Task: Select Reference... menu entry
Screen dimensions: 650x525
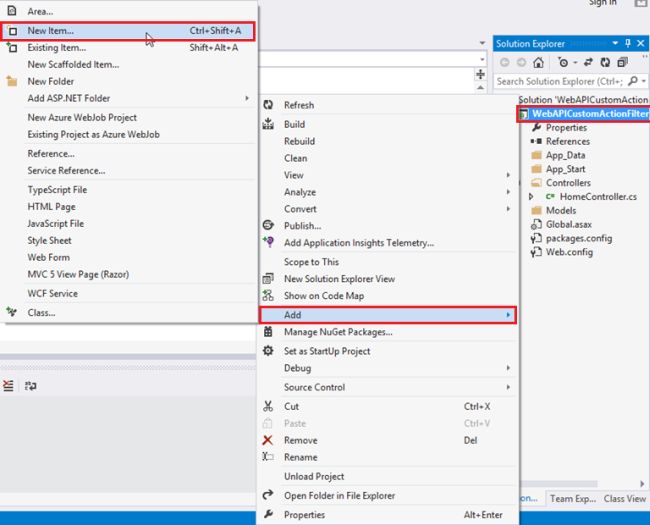Action: coord(128,154)
